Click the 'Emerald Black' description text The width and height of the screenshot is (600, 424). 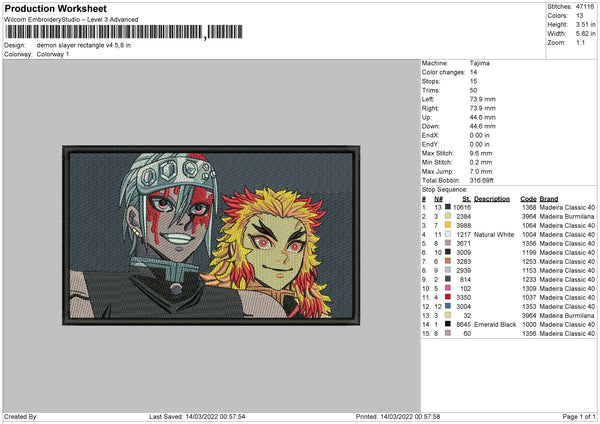[x=495, y=324]
